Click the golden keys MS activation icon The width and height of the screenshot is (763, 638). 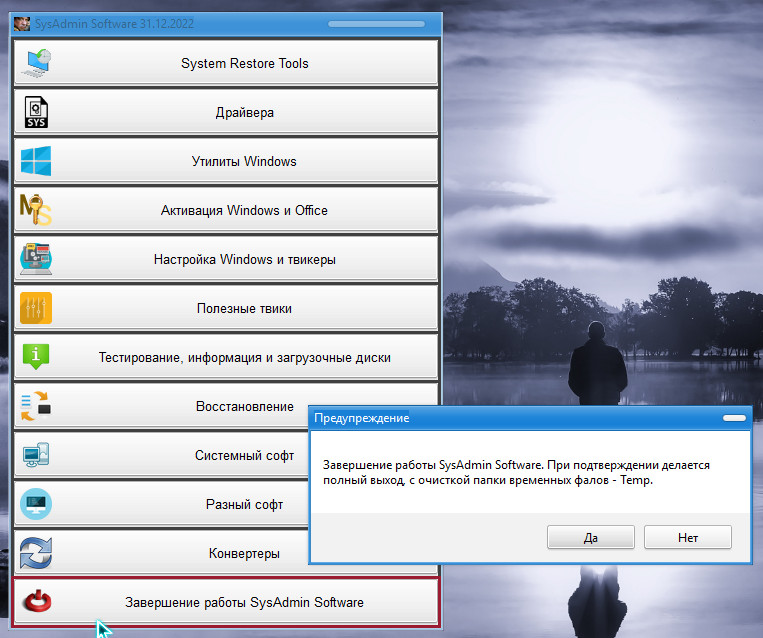tap(36, 210)
